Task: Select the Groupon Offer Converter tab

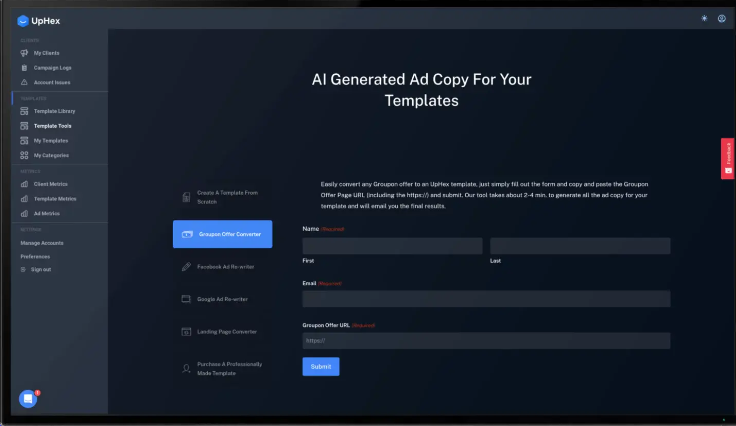Action: [x=222, y=234]
